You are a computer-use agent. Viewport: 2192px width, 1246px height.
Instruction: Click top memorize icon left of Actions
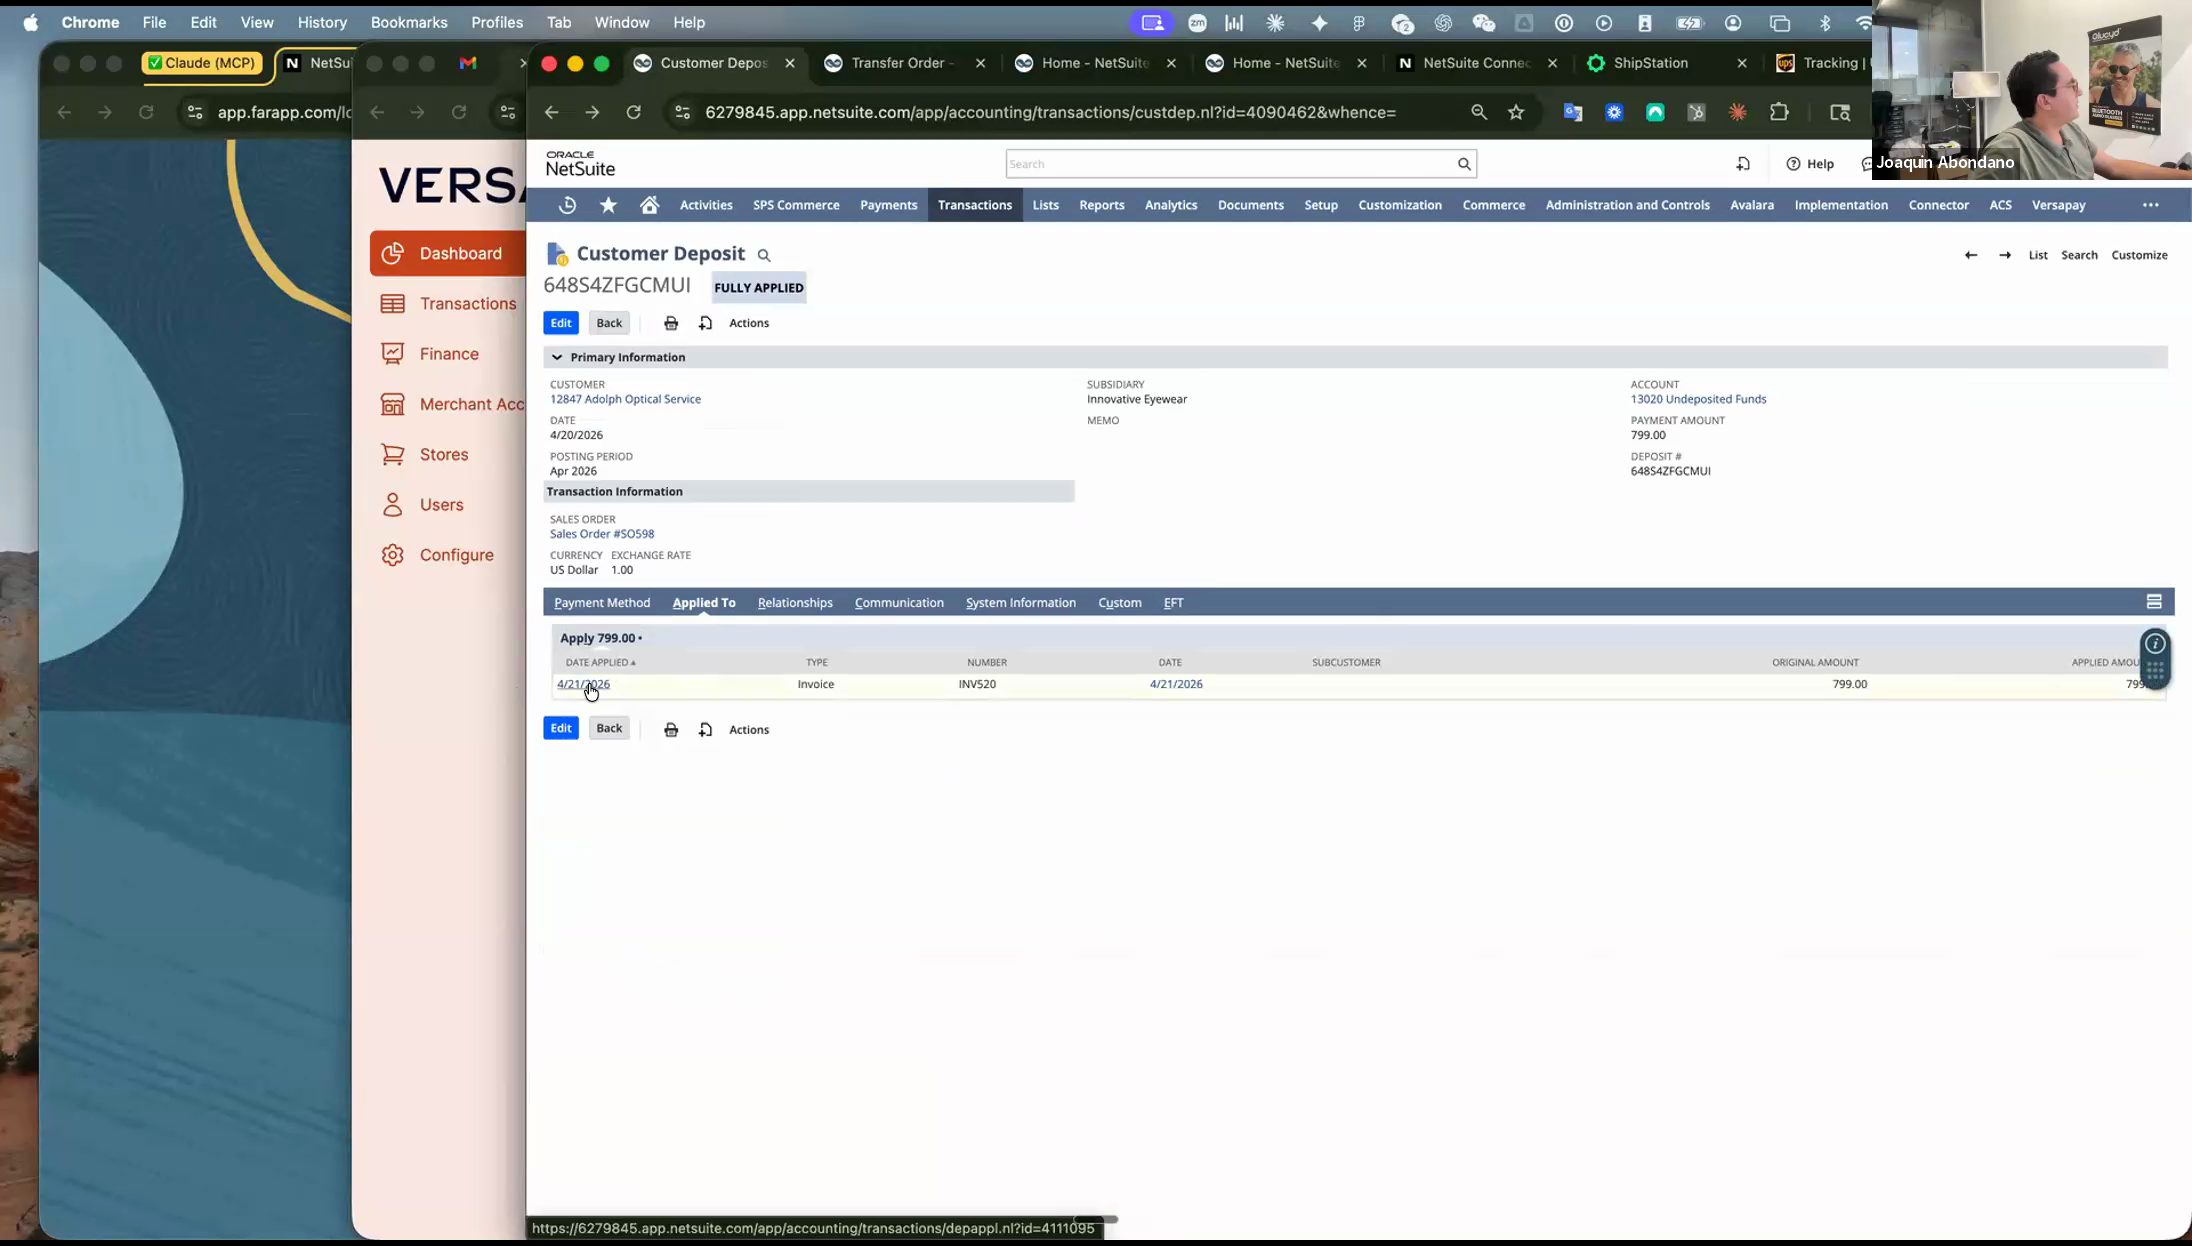click(x=705, y=323)
